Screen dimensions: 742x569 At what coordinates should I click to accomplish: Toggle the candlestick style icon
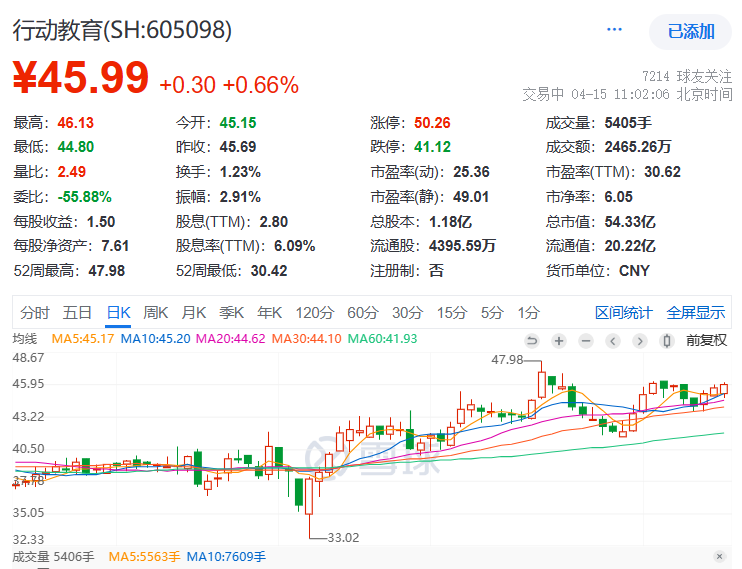coord(667,341)
